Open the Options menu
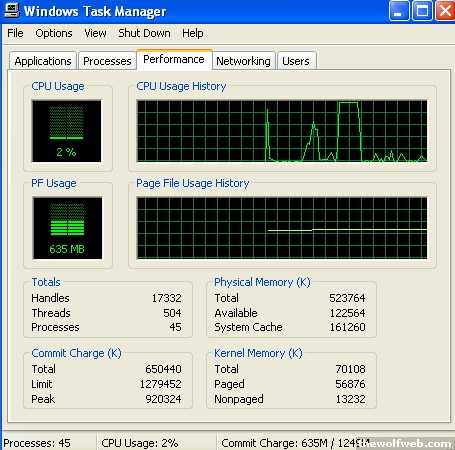This screenshot has height=450, width=455. [x=54, y=33]
